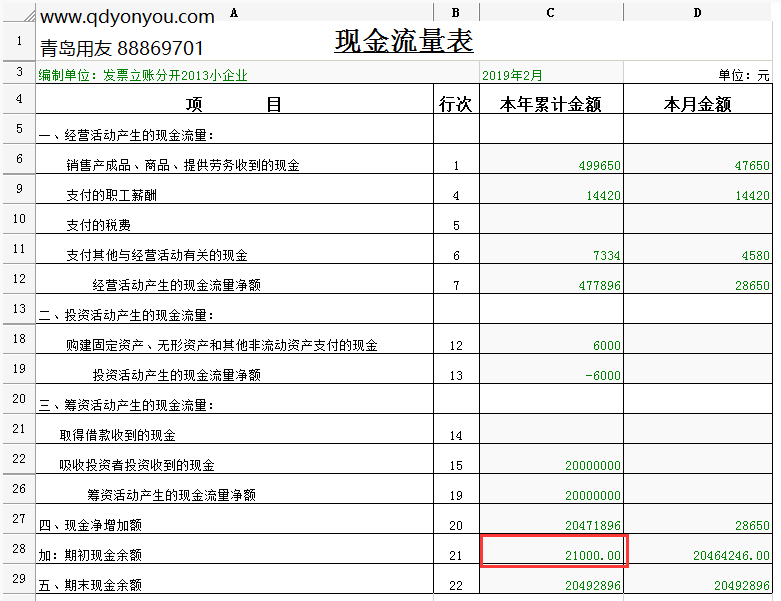Click 购建固定资产 payment row label
This screenshot has width=781, height=601.
point(222,346)
